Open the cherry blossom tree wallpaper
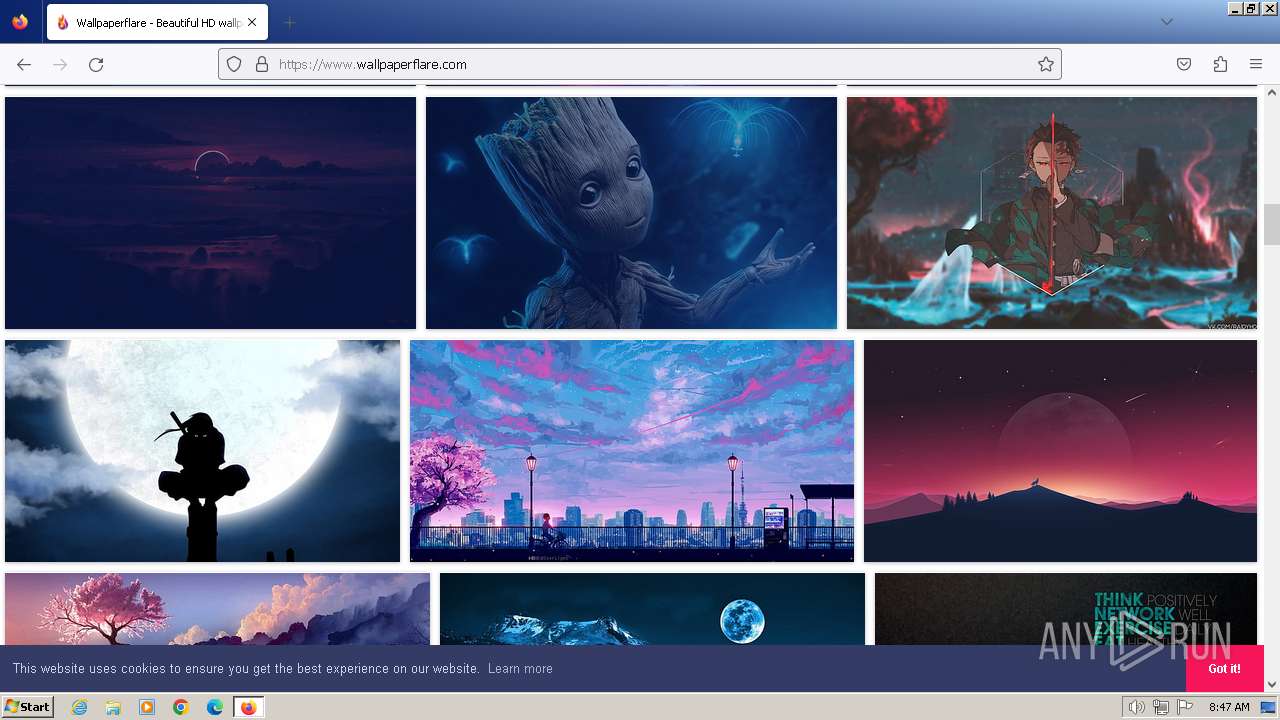The width and height of the screenshot is (1280, 720). (217, 608)
